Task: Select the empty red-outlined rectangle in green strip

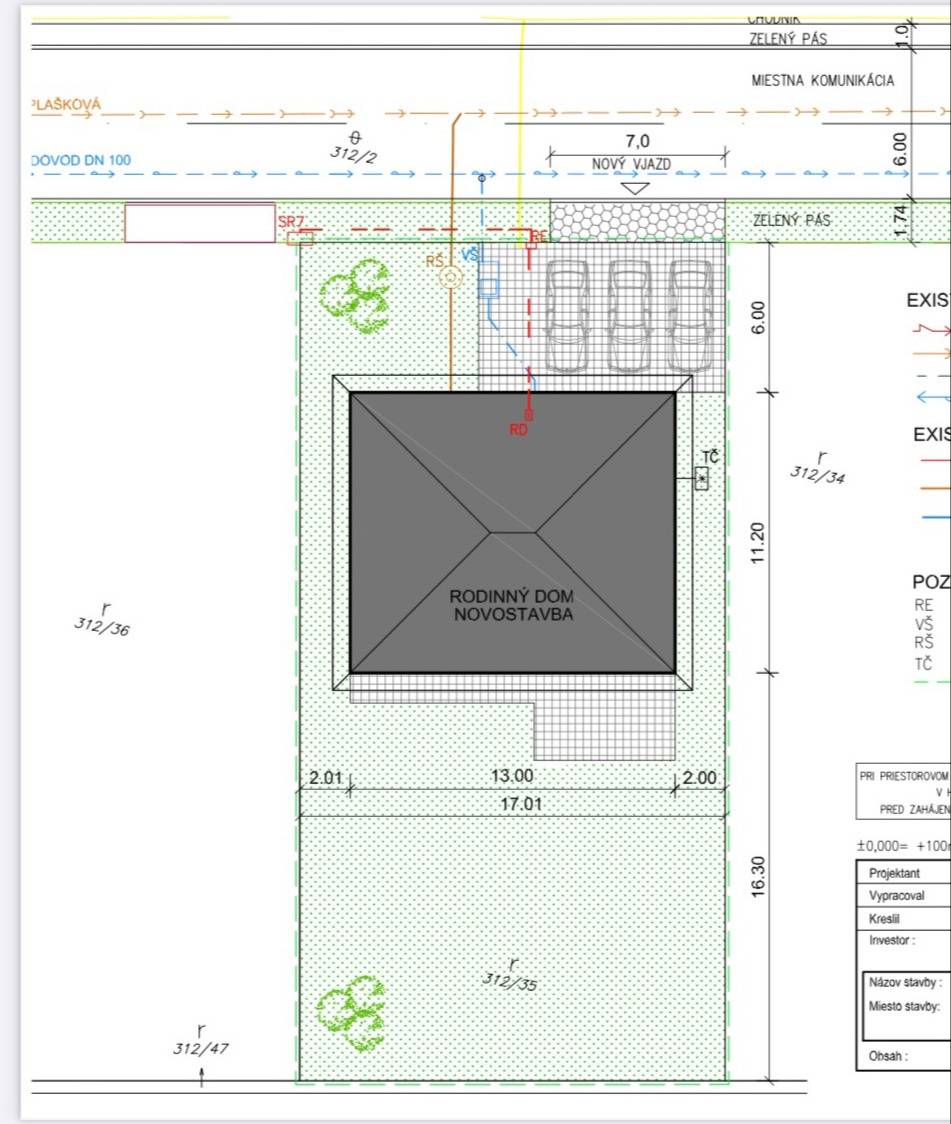Action: click(x=200, y=224)
